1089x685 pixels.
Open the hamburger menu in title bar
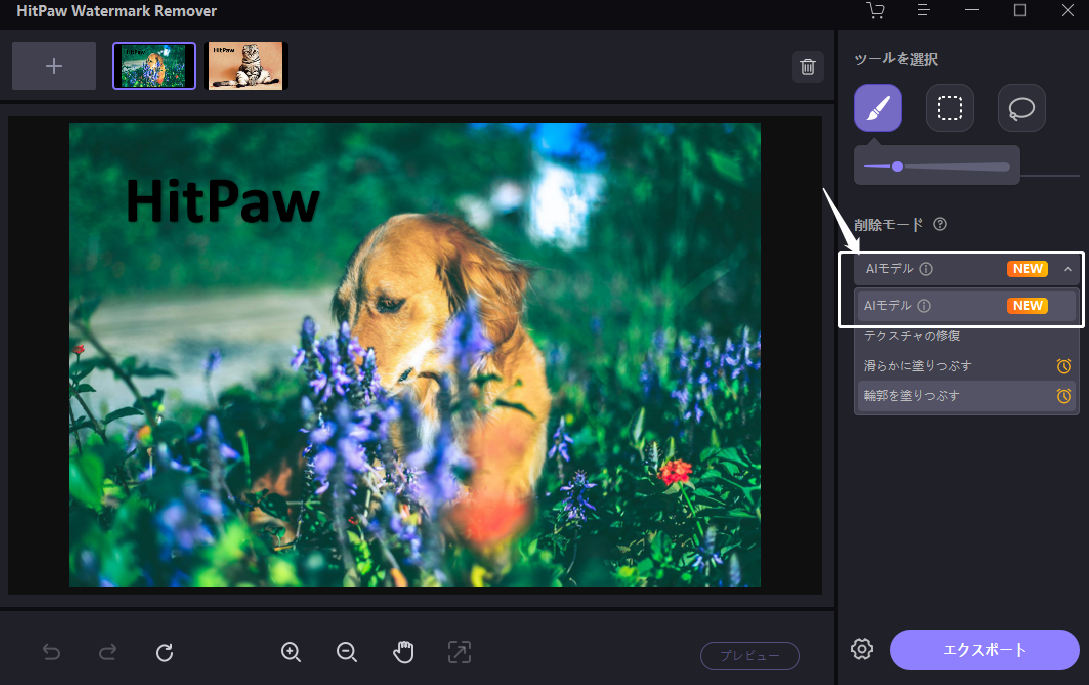tap(923, 10)
